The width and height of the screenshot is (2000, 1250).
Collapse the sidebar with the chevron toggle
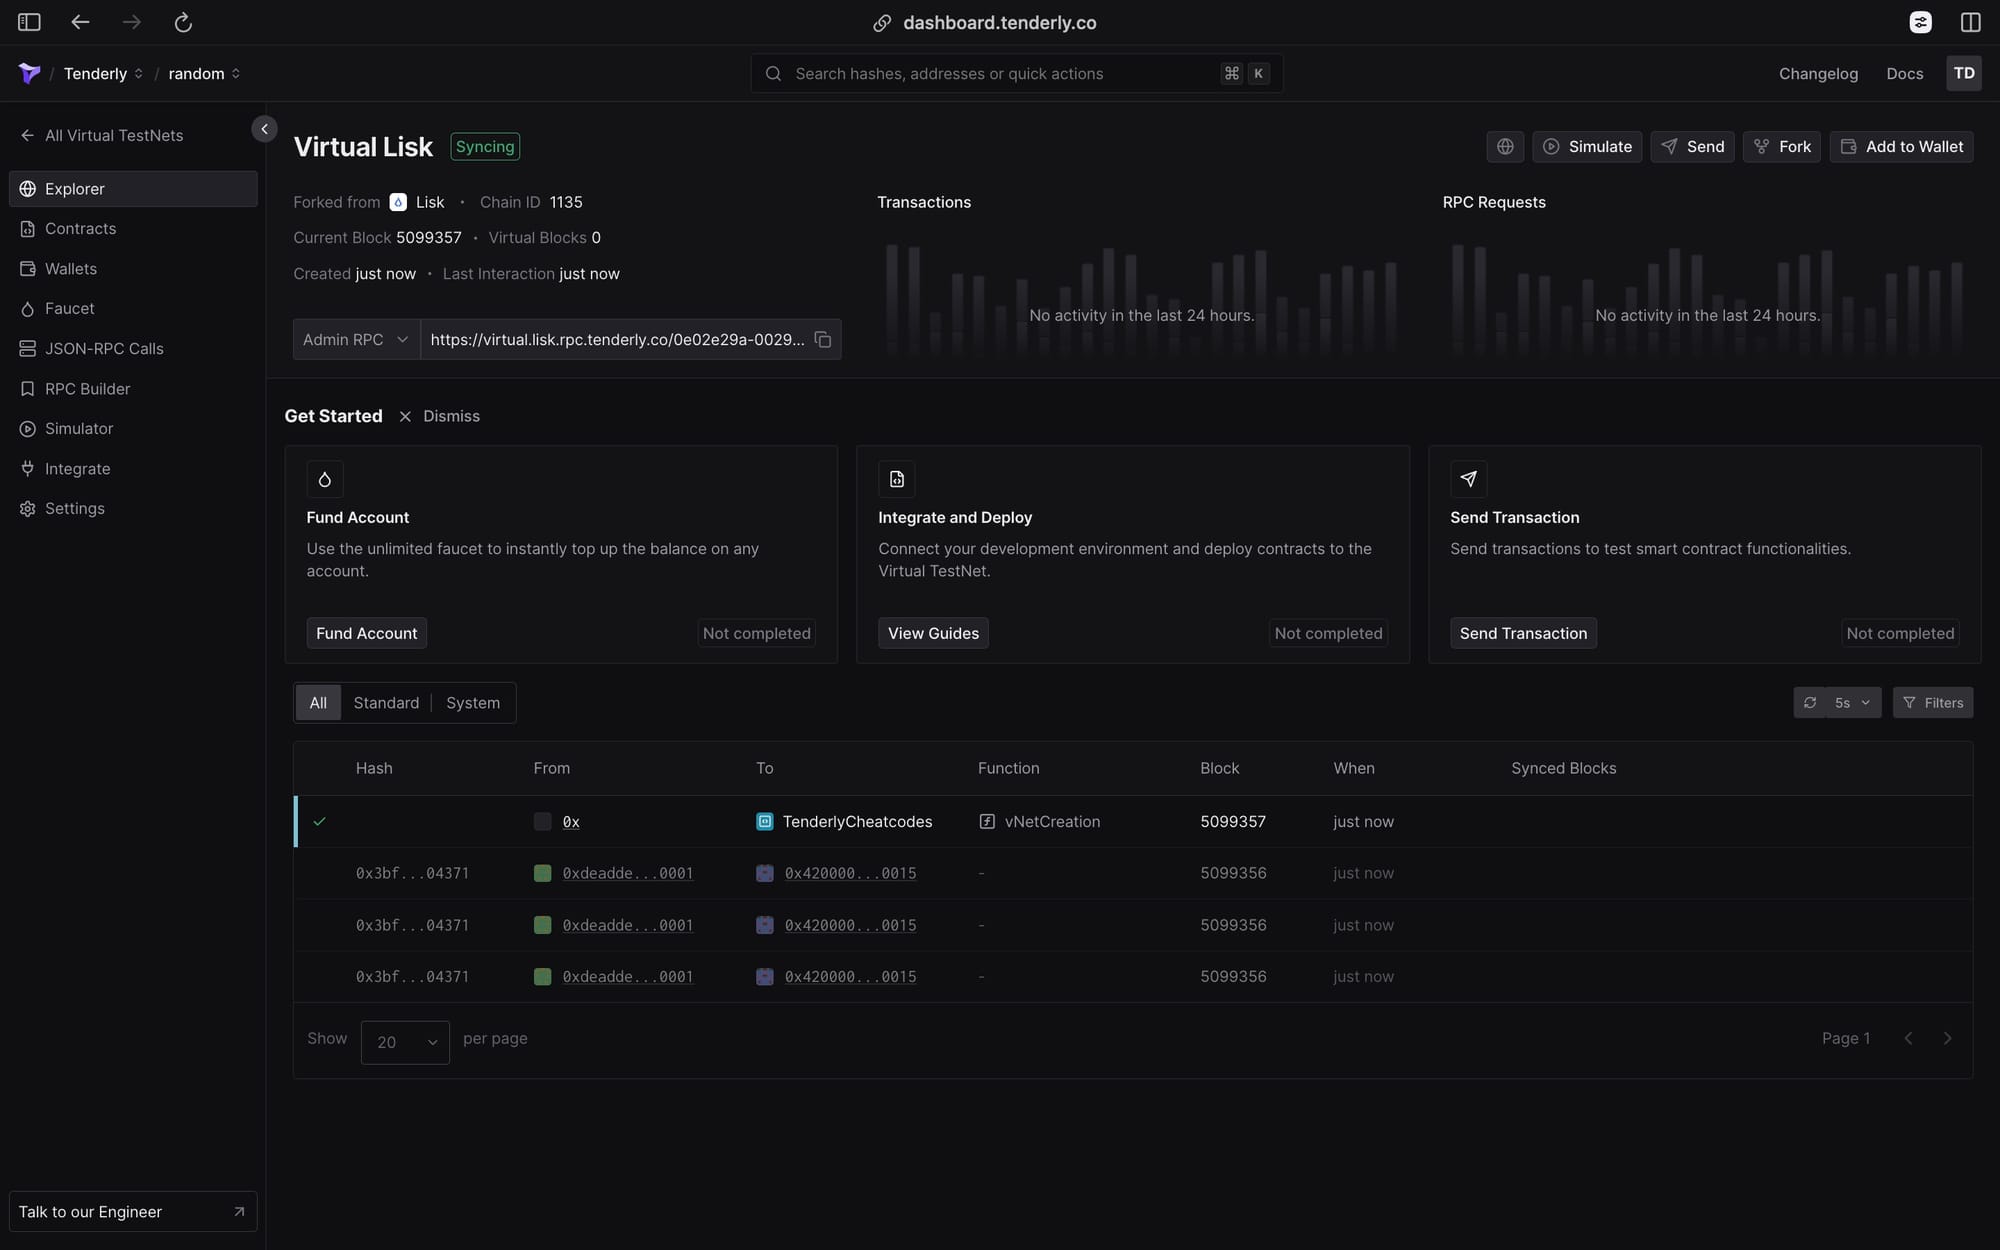[x=264, y=128]
